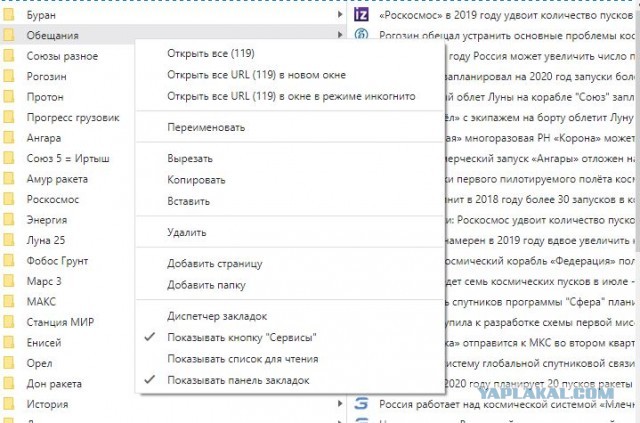Open the Фобос Грунт folder
The height and width of the screenshot is (423, 640).
tap(57, 261)
